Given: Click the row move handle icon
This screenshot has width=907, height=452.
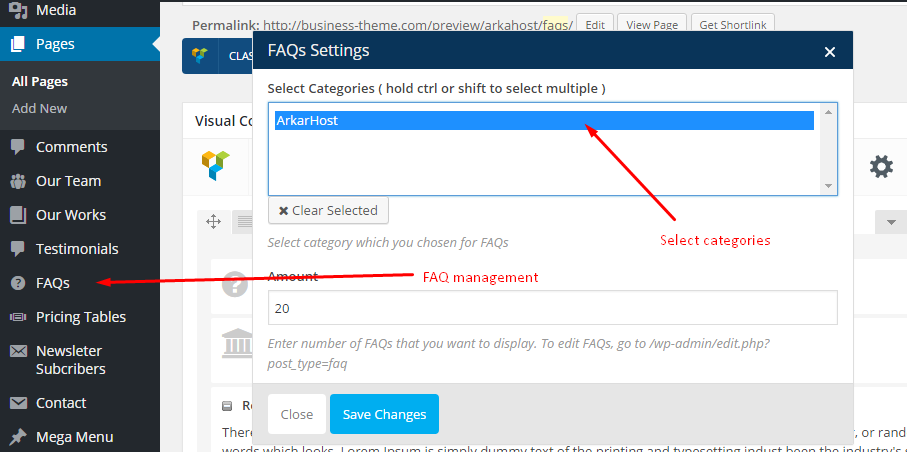Looking at the screenshot, I should point(213,222).
